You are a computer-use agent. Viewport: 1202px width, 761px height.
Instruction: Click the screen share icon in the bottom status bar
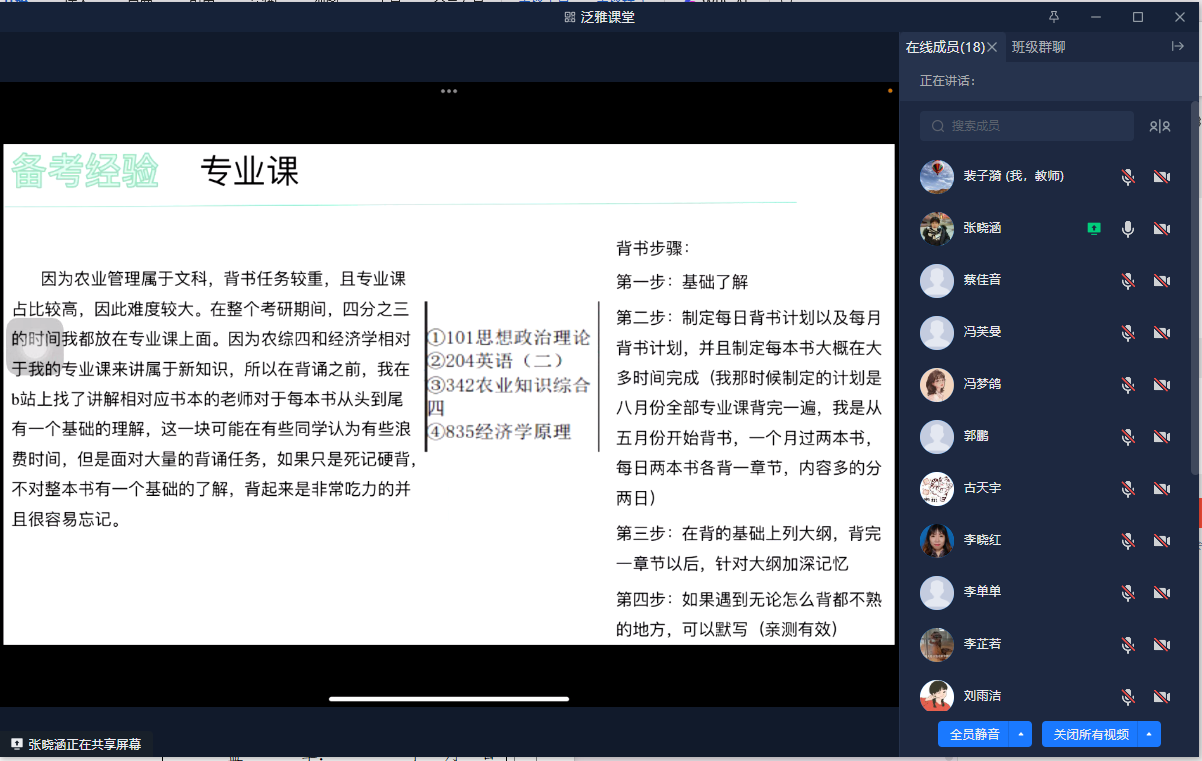point(16,744)
